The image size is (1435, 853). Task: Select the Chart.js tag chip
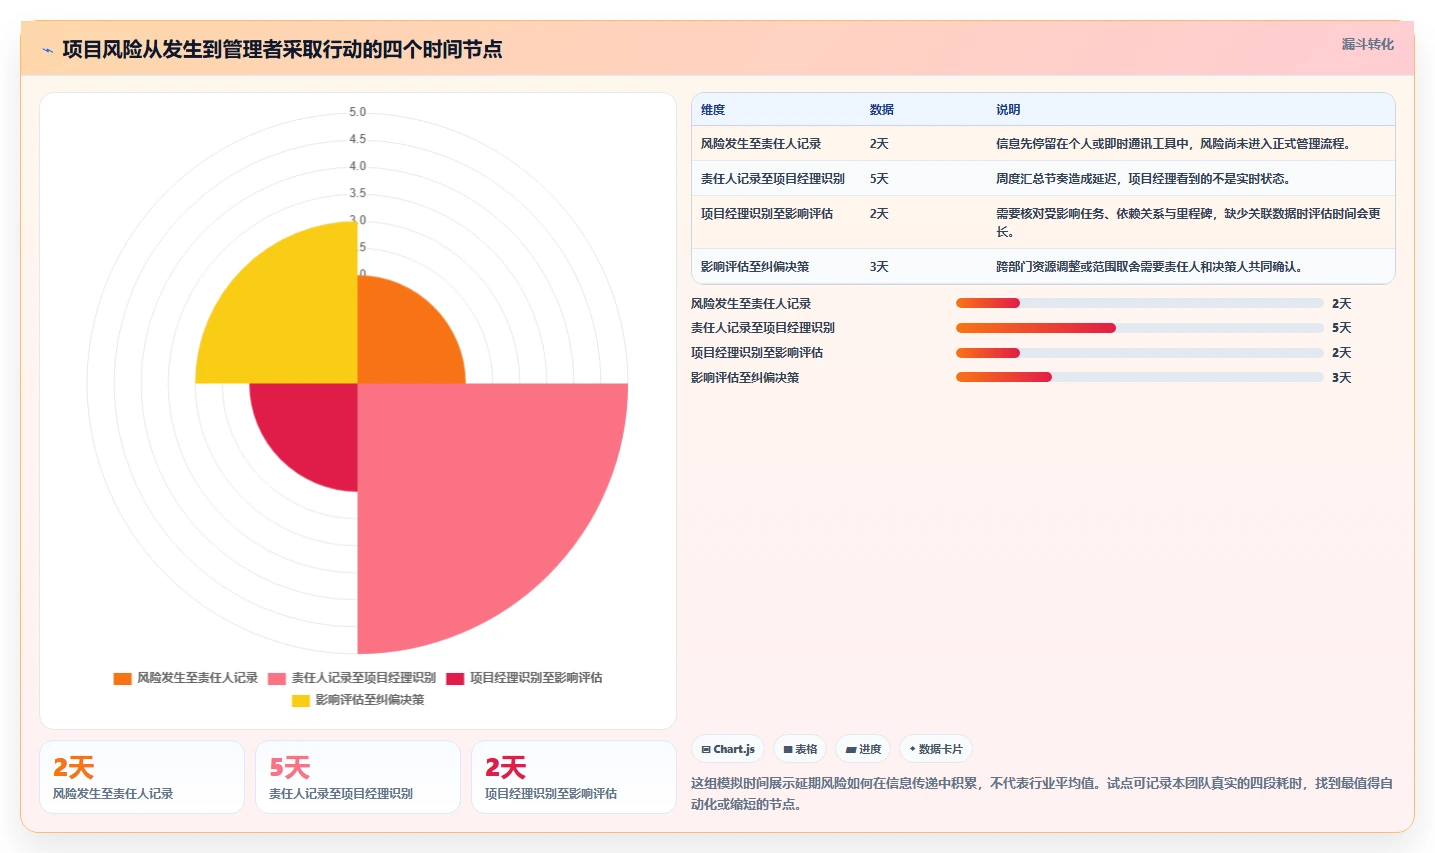pos(728,749)
